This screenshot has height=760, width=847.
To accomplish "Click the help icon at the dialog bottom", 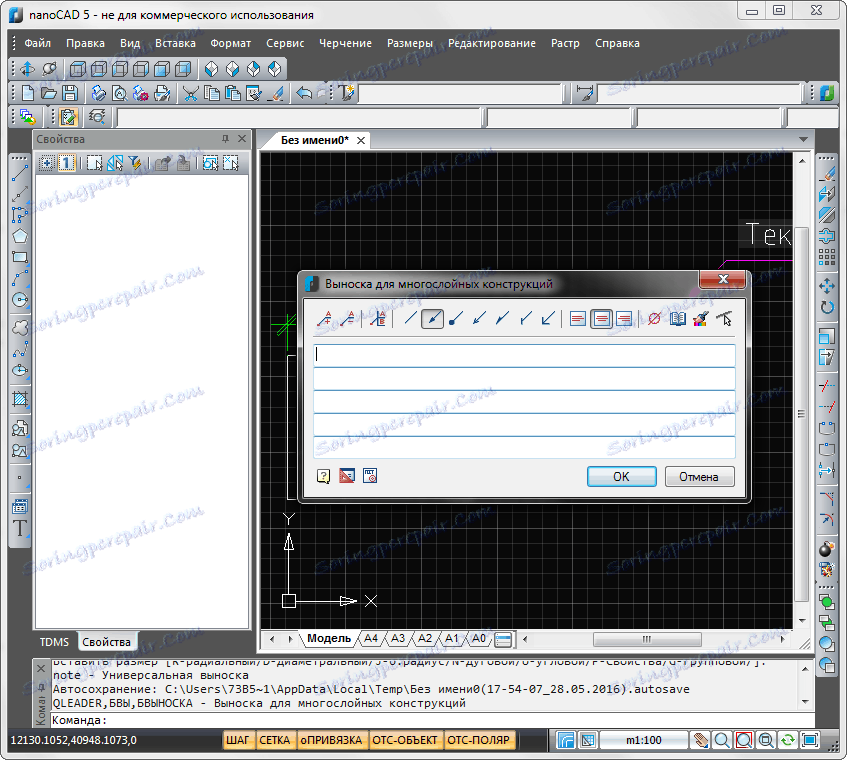I will [324, 476].
